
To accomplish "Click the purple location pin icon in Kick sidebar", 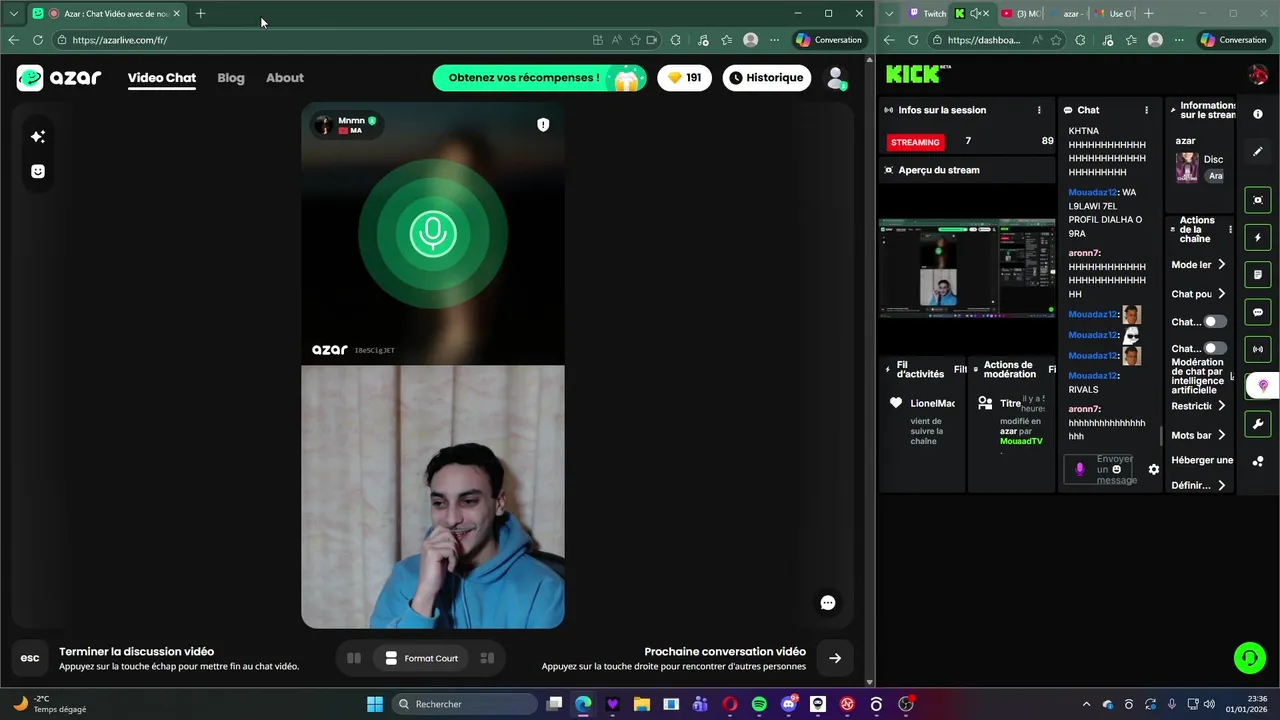I will [x=1262, y=386].
